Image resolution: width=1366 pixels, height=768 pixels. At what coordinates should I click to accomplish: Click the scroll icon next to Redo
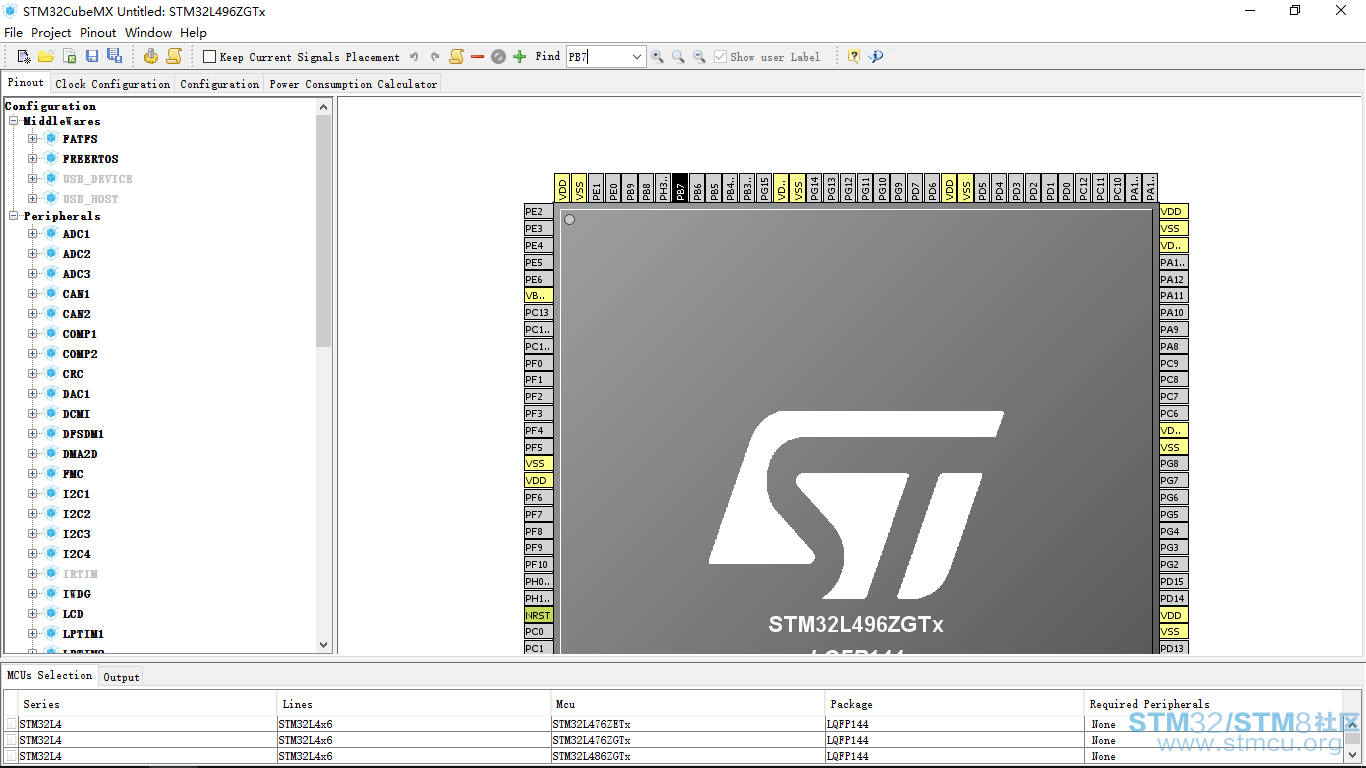[x=456, y=57]
